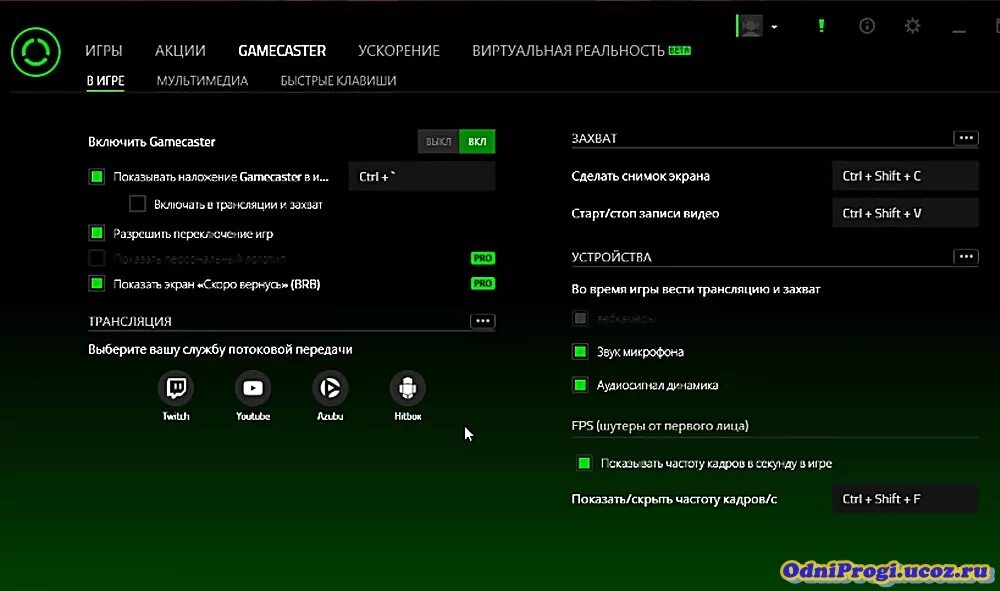Toggle the disabled personal logo checkbox
The width and height of the screenshot is (1000, 591).
click(x=96, y=258)
